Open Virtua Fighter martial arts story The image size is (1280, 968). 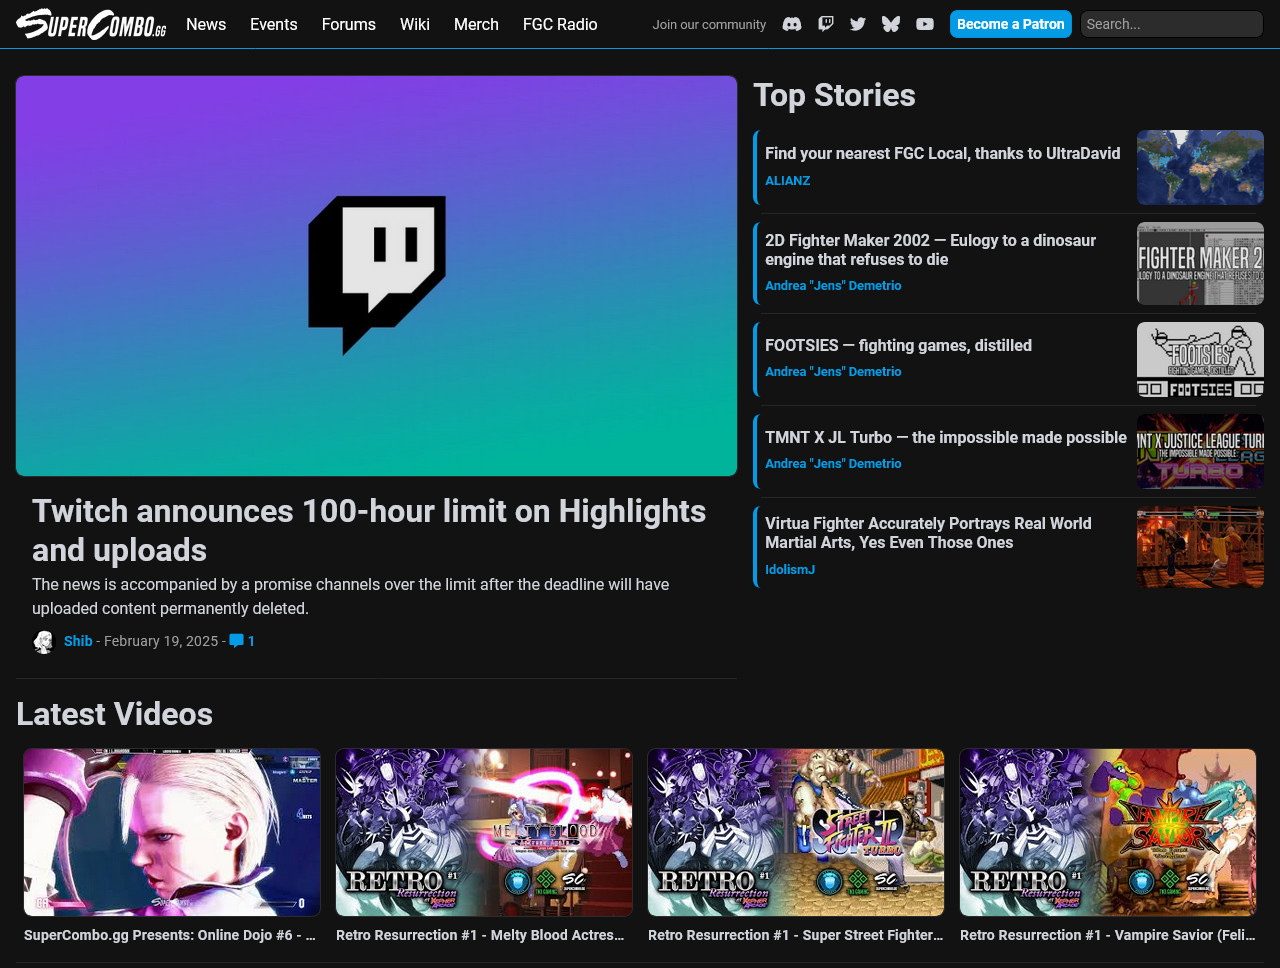928,533
